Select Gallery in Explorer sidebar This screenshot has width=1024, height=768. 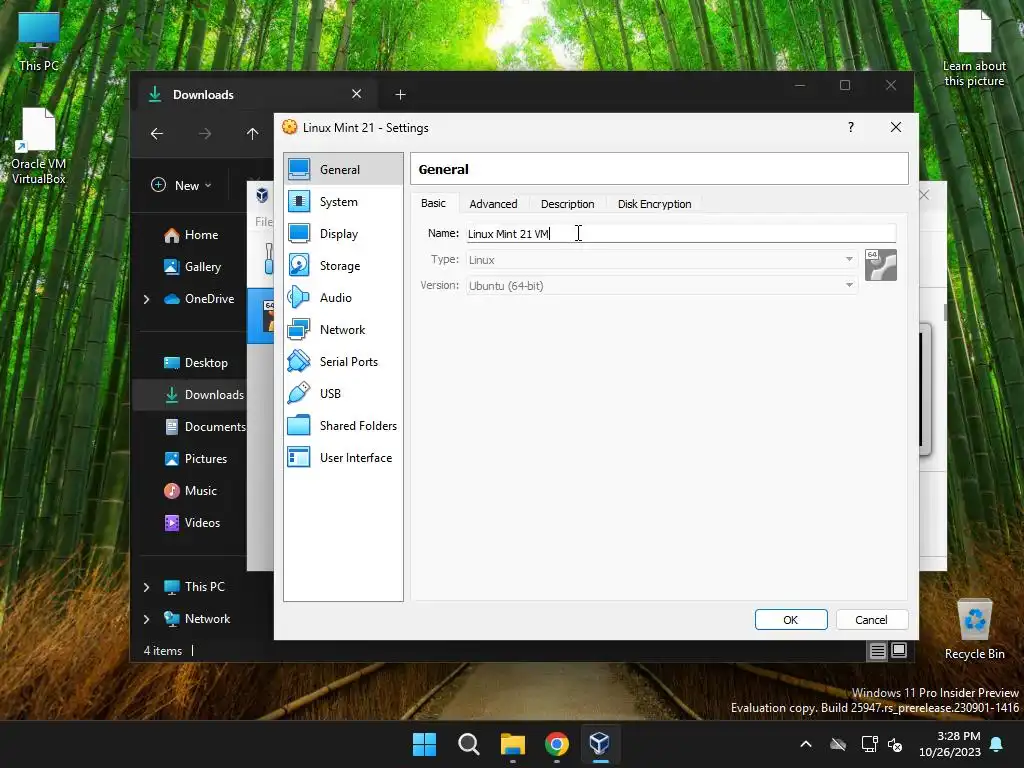(x=193, y=266)
